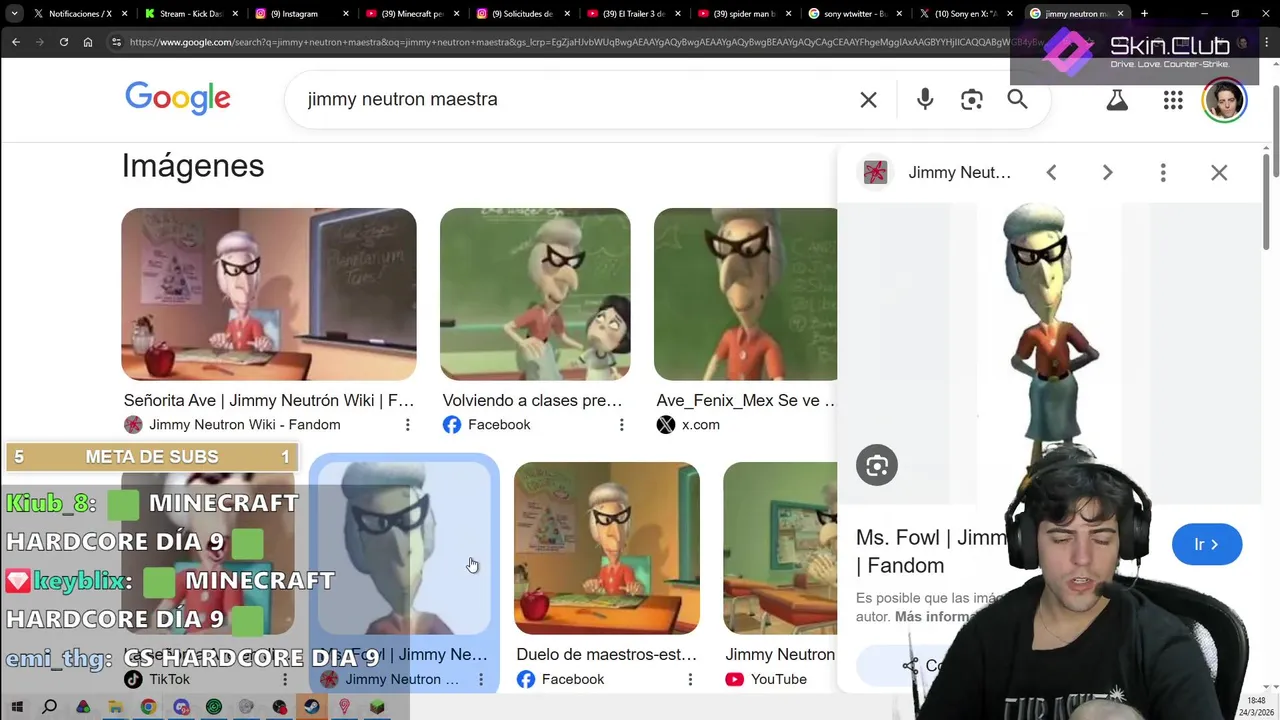
Task: Open the Google apps grid
Action: [x=1173, y=99]
